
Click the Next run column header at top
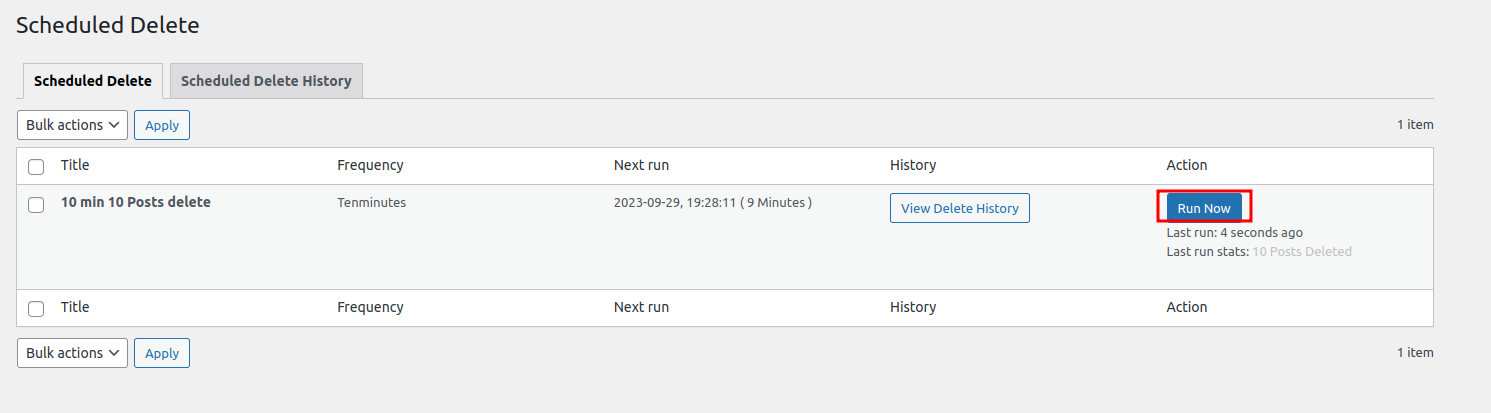(x=641, y=165)
